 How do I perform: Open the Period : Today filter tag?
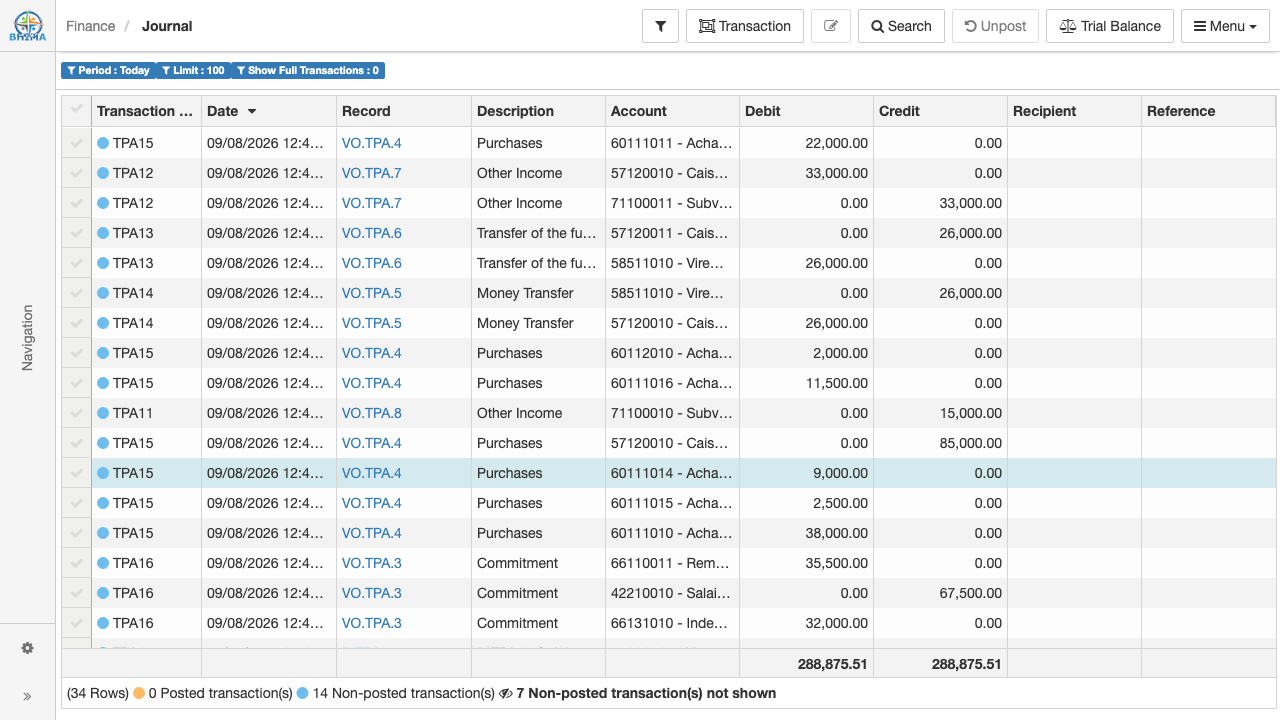tap(108, 70)
